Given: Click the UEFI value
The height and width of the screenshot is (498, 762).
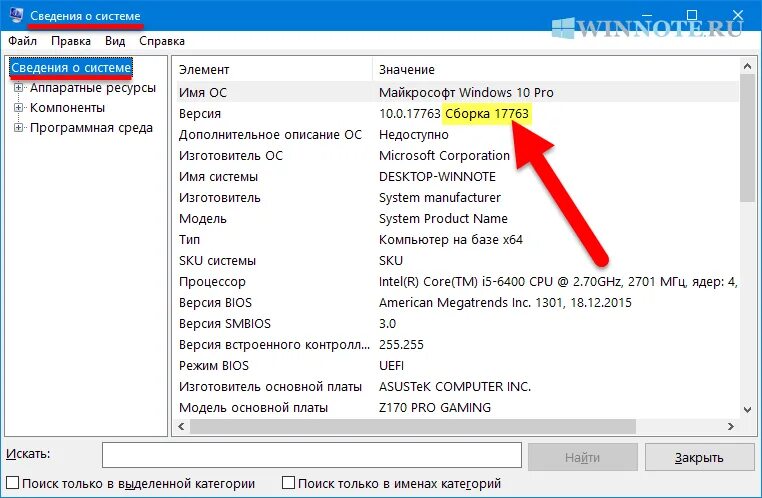Looking at the screenshot, I should click(x=392, y=365).
